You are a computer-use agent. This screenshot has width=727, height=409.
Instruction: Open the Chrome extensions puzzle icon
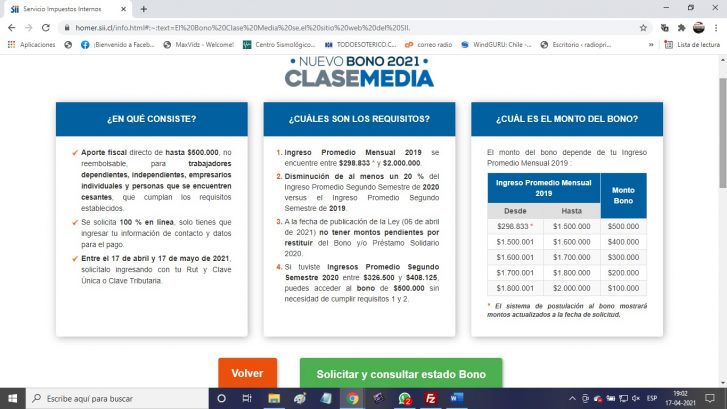coord(681,27)
